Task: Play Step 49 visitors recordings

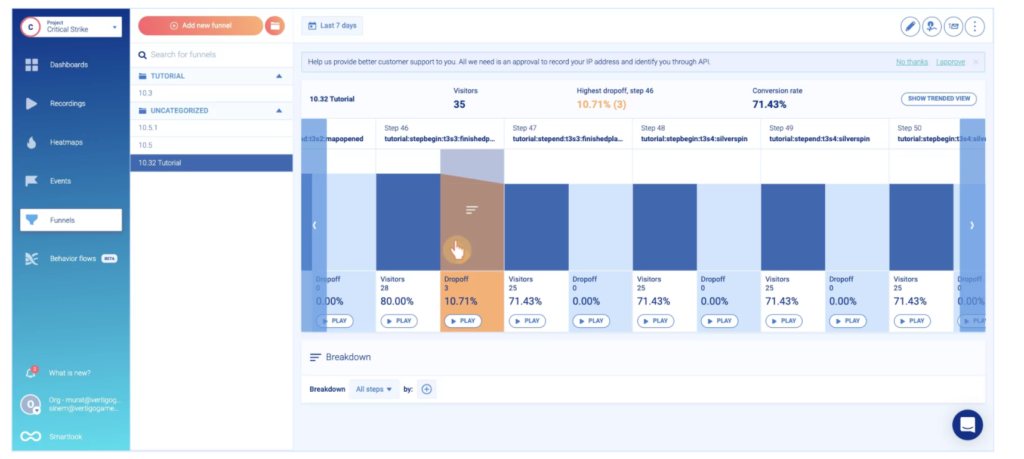Action: click(x=784, y=321)
